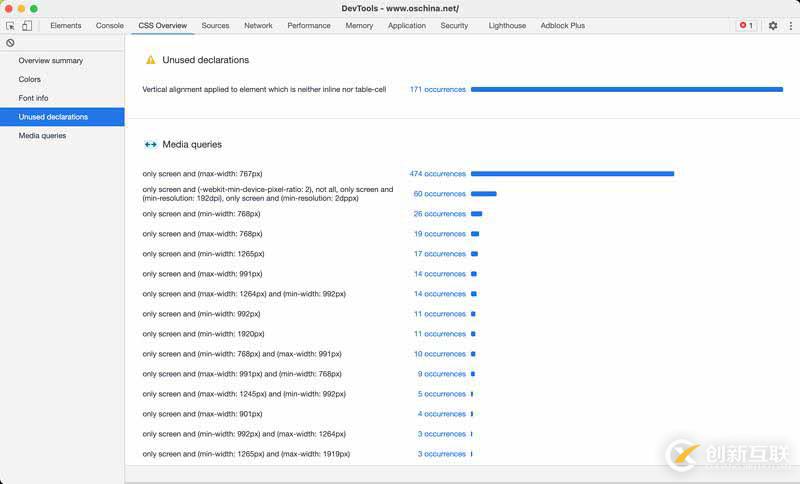This screenshot has width=800, height=484.
Task: Open the Memory tab
Action: point(359,26)
